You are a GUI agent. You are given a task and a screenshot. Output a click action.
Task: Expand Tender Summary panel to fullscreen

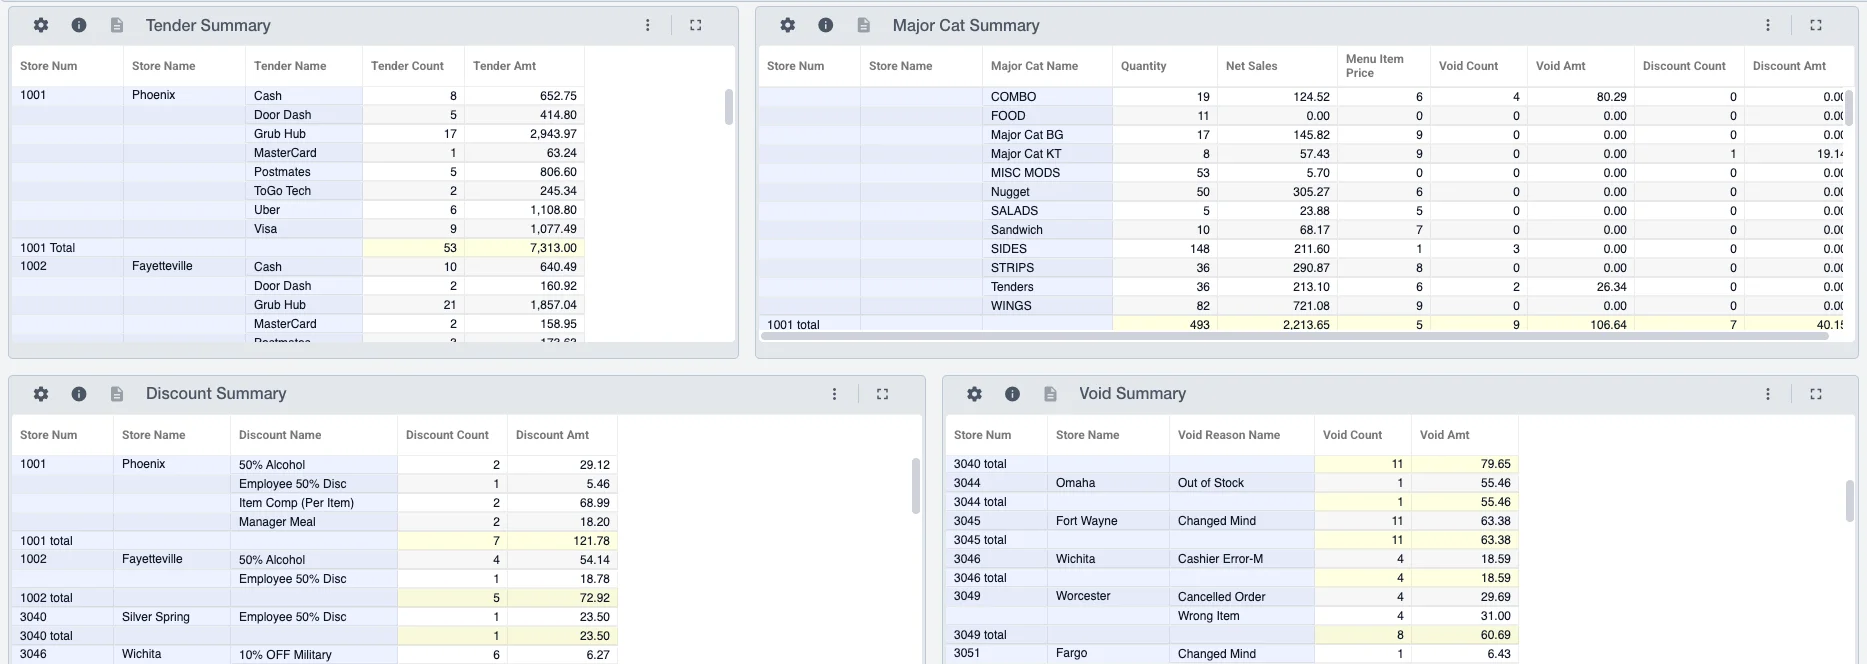[x=696, y=25]
